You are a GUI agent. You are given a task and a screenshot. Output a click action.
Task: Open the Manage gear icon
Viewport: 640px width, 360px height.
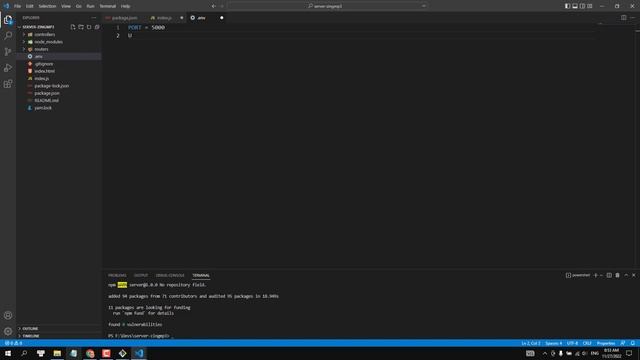click(8, 331)
